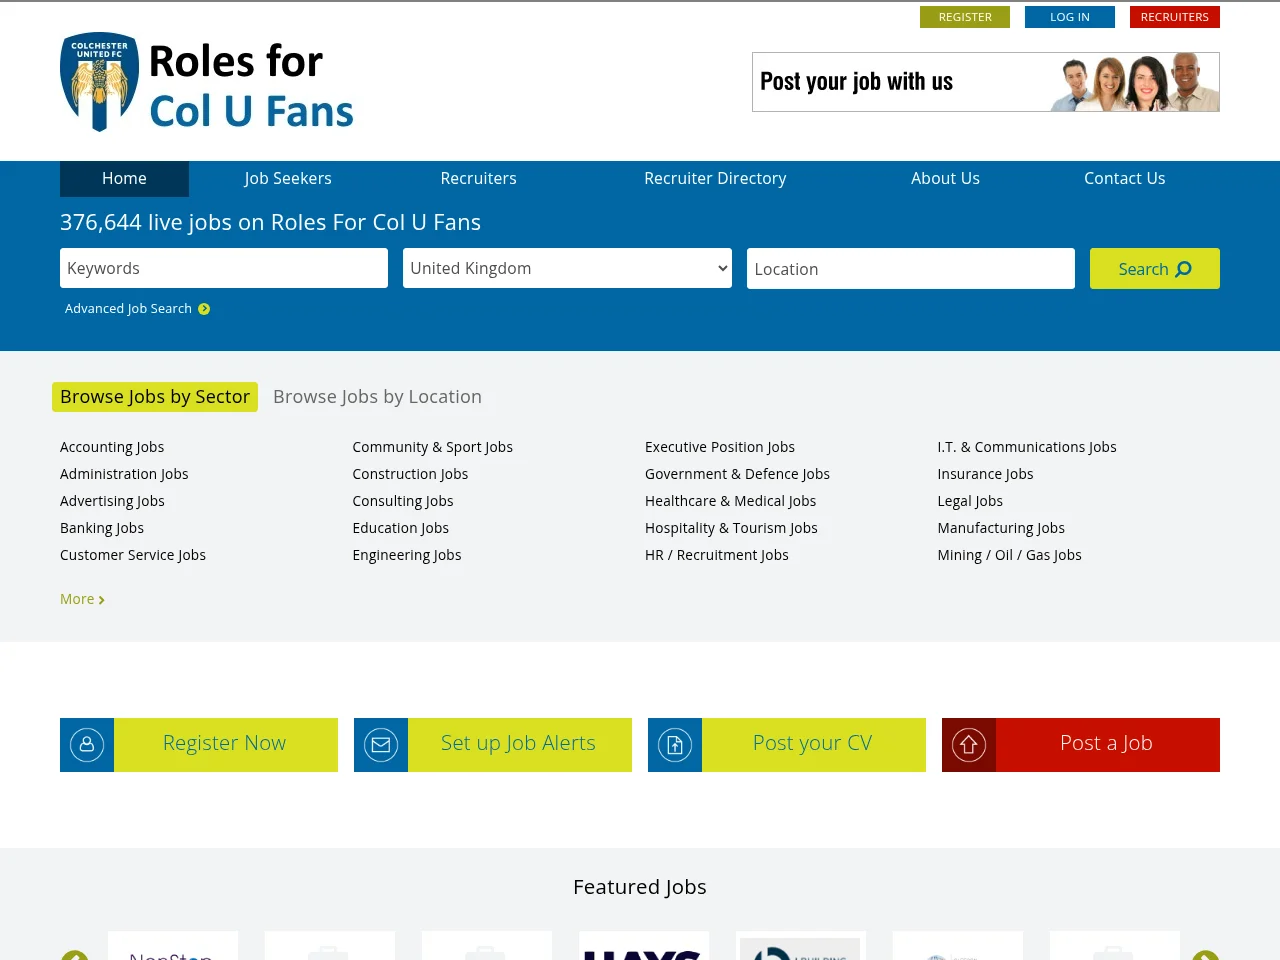Viewport: 1280px width, 960px height.
Task: Browse Engineering Jobs
Action: [407, 555]
